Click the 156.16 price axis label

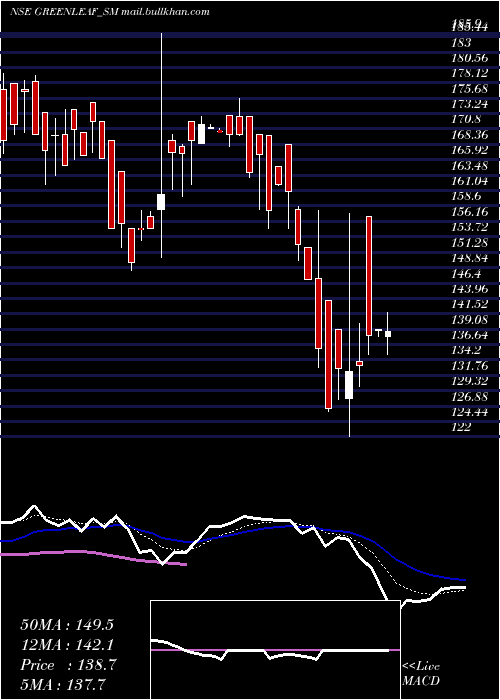point(469,212)
